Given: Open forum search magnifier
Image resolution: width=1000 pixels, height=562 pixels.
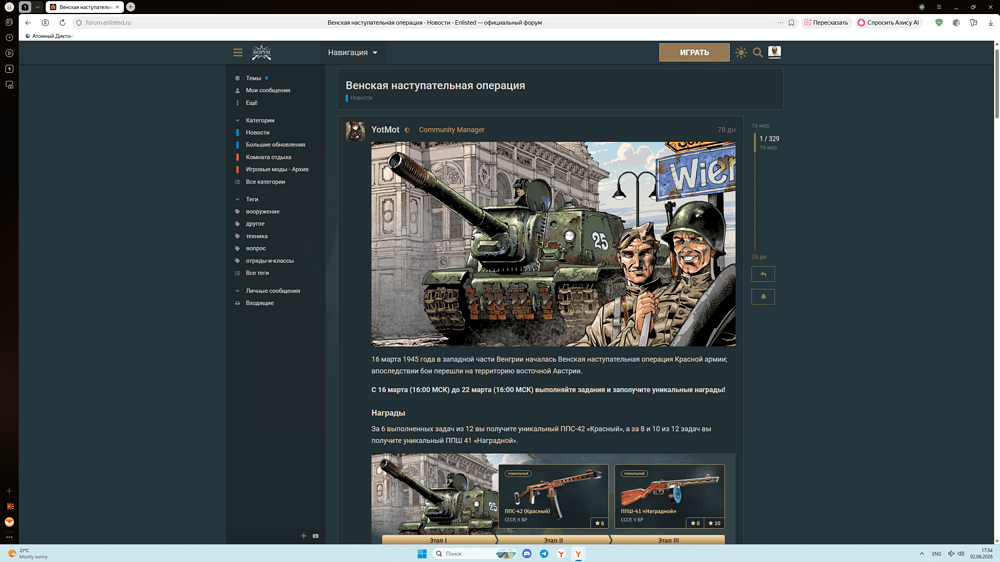Looking at the screenshot, I should [758, 52].
